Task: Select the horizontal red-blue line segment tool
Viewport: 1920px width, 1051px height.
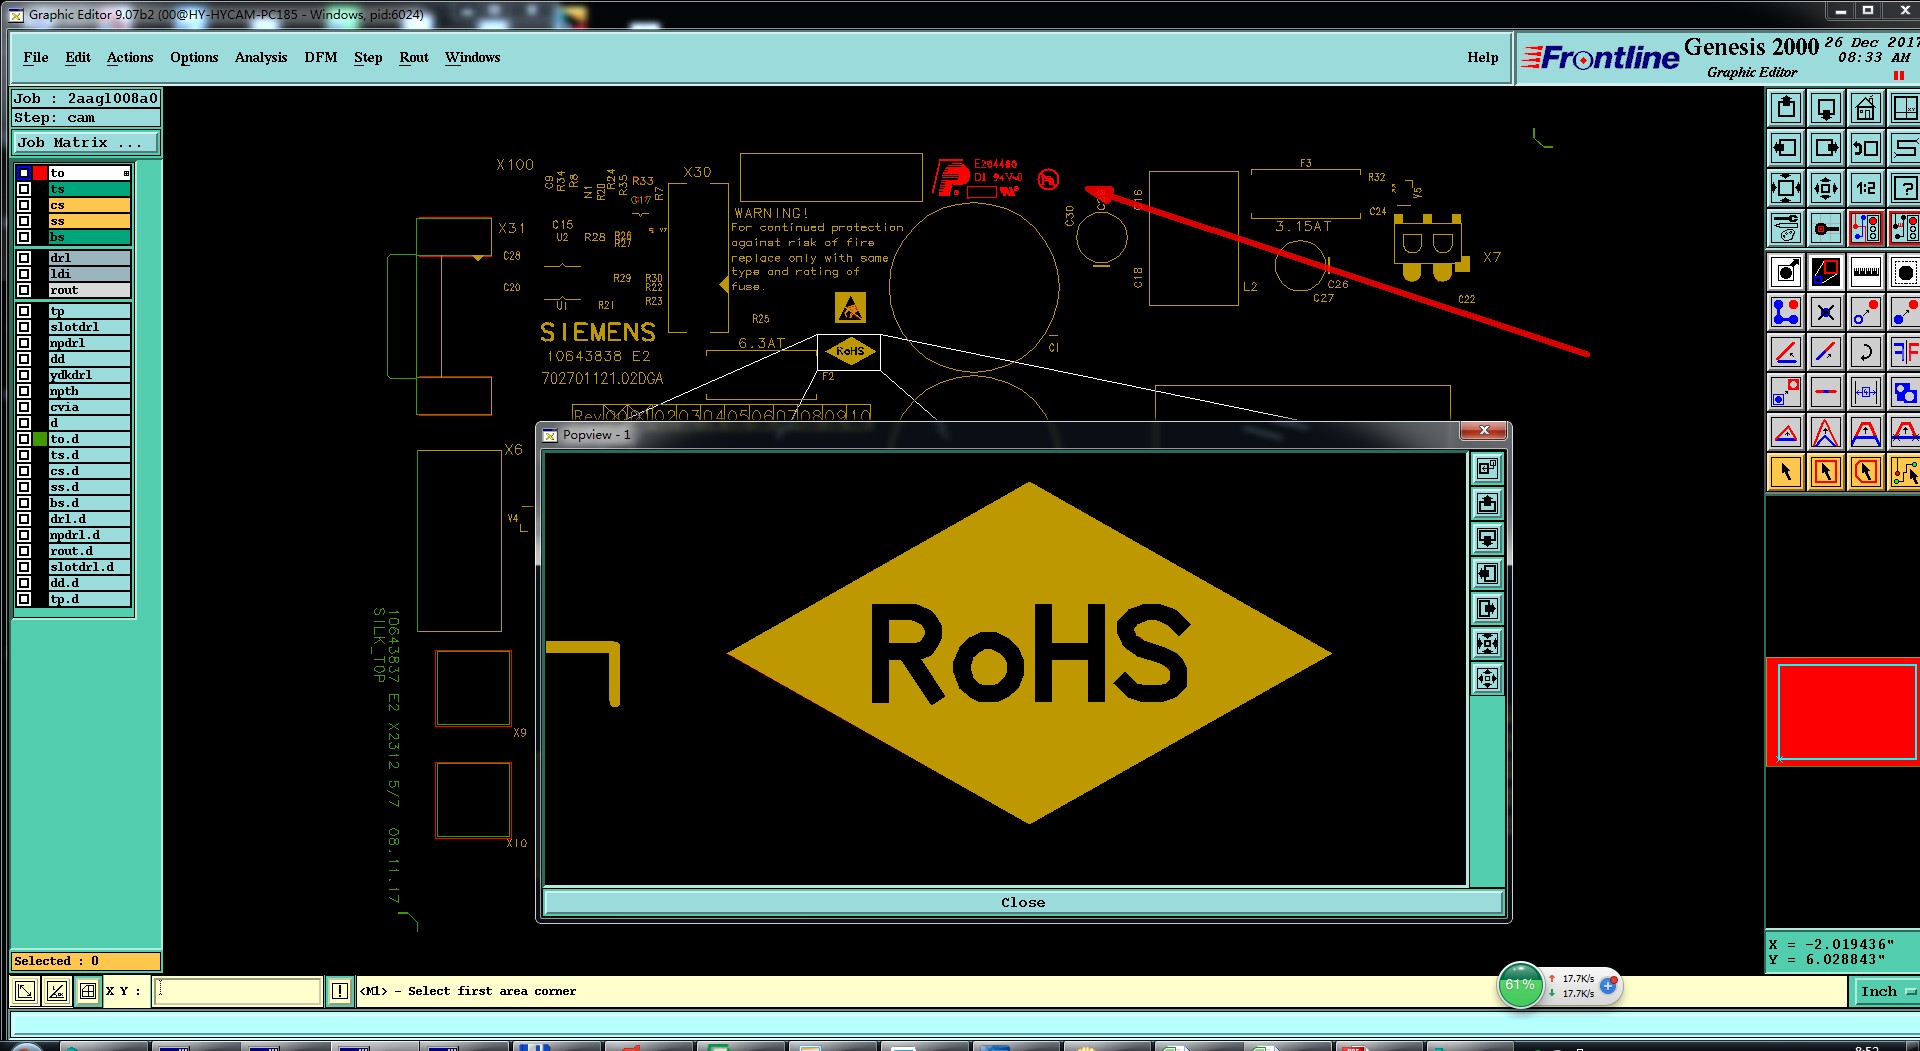Action: coord(1826,392)
